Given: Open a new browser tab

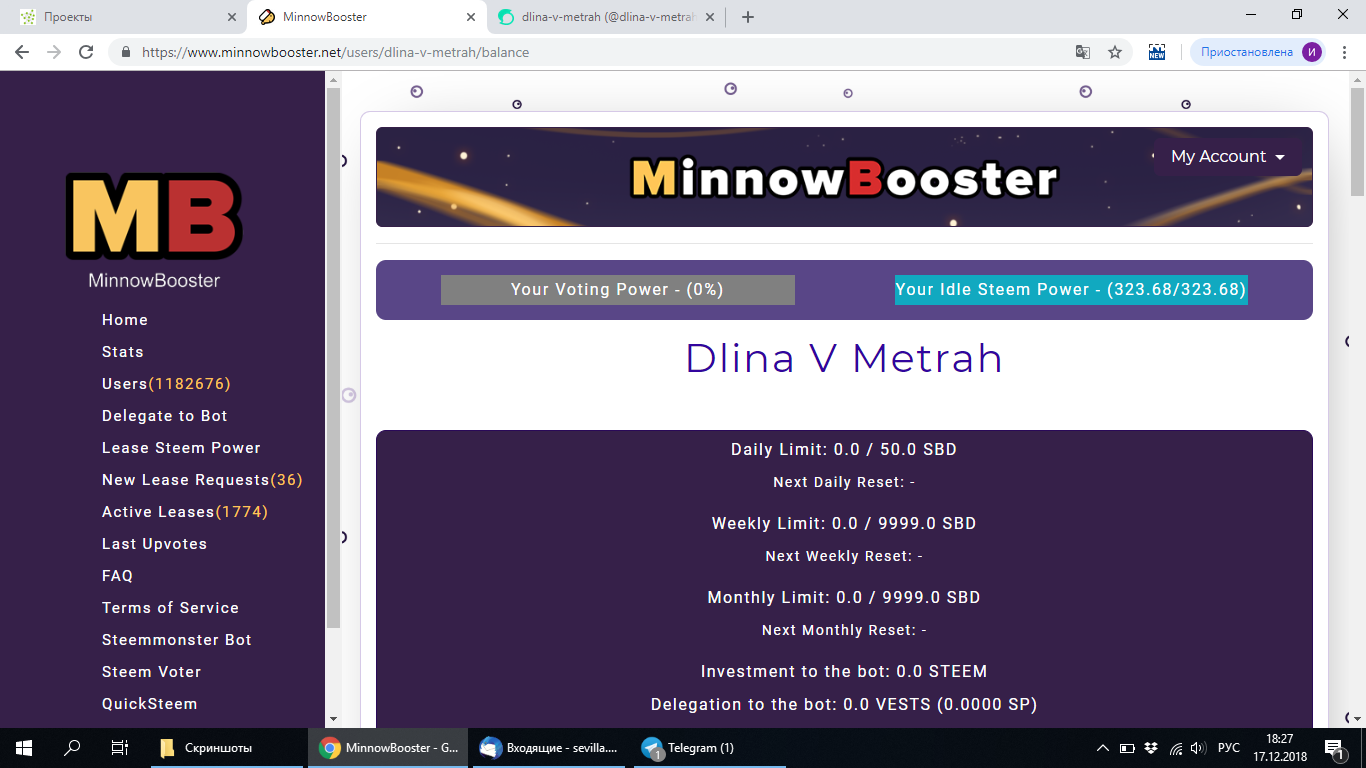Looking at the screenshot, I should [748, 17].
